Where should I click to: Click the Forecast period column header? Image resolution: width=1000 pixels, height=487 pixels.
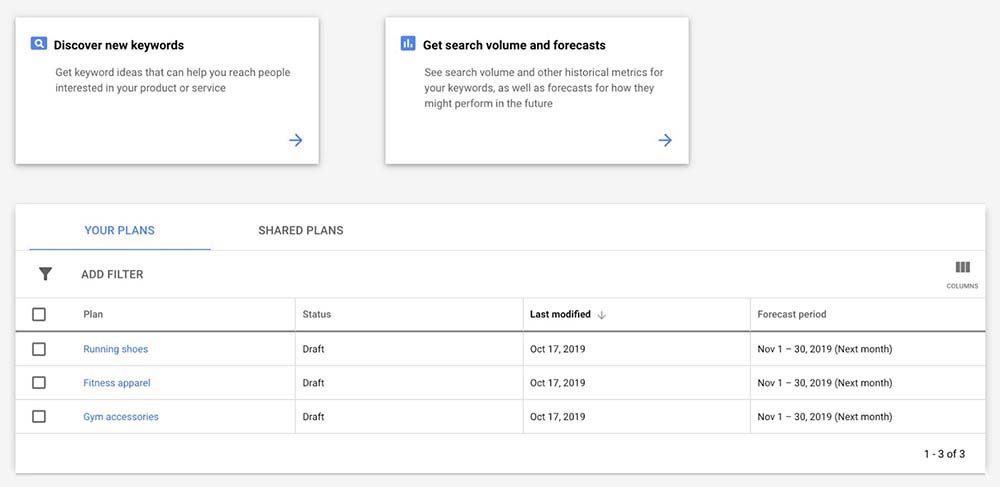coord(792,314)
